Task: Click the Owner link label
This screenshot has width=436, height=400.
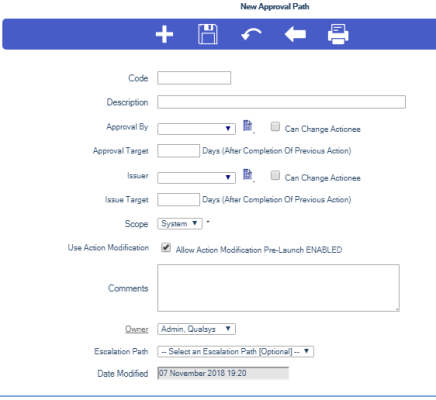Action: 137,329
